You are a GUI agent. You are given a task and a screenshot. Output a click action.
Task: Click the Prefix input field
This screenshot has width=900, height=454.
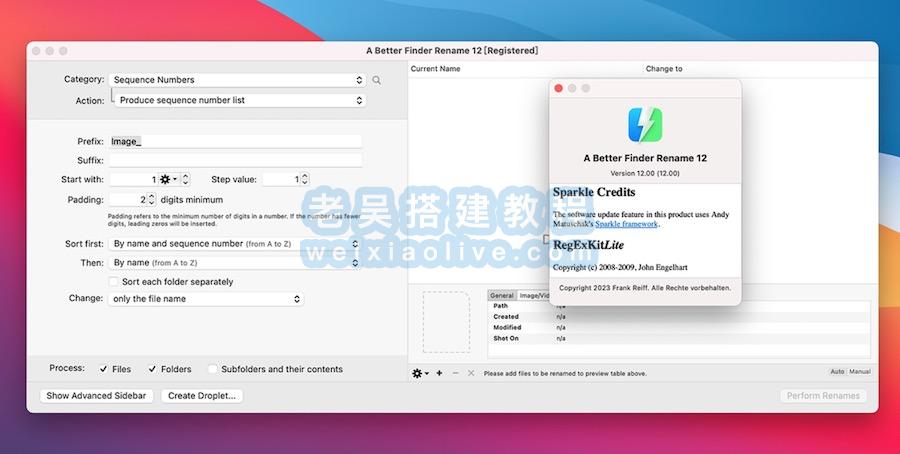click(x=235, y=141)
